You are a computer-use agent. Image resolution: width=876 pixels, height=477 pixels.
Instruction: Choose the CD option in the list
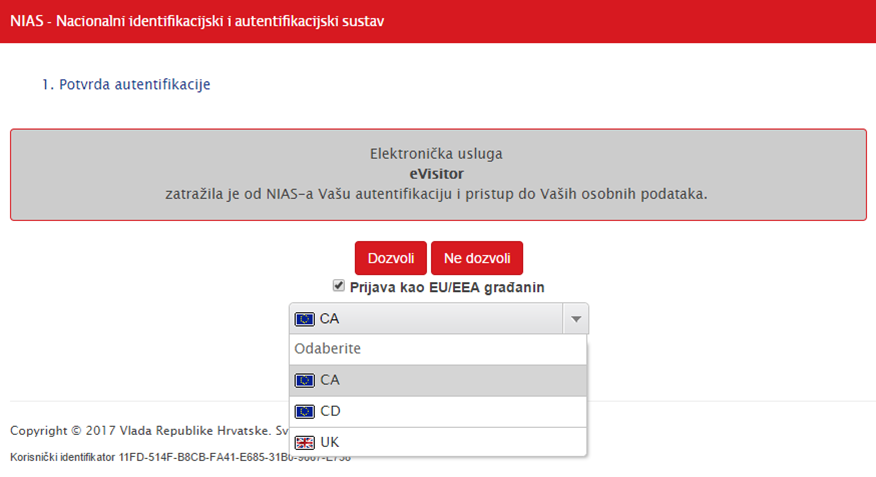tap(331, 411)
